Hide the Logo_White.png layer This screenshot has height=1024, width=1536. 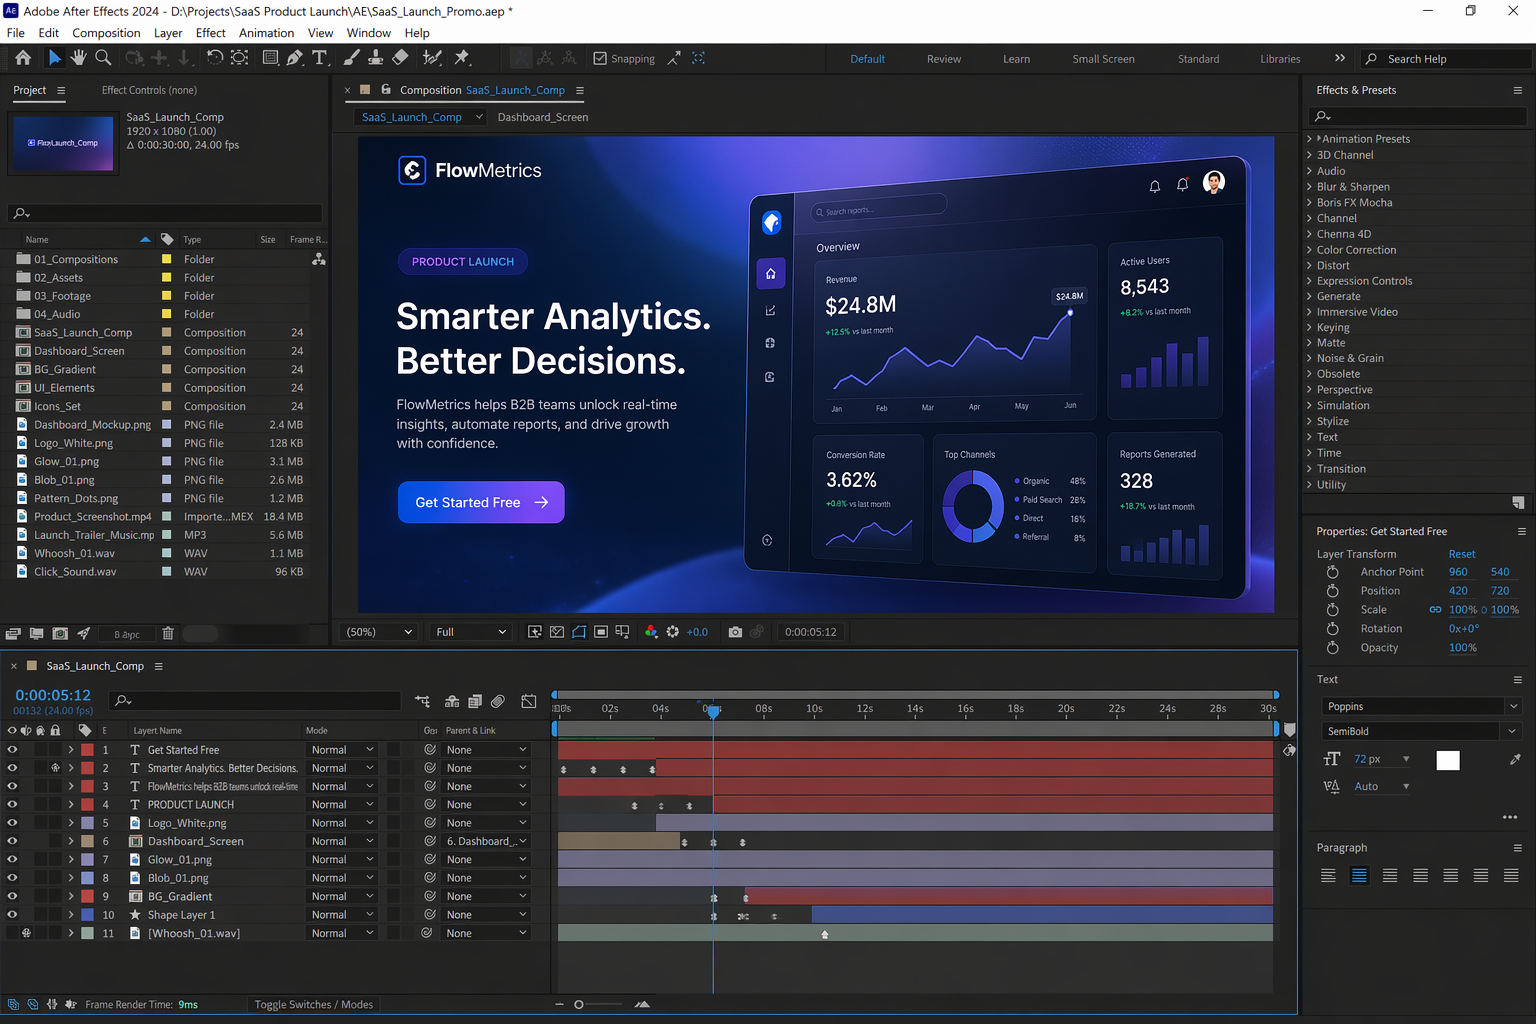(12, 823)
